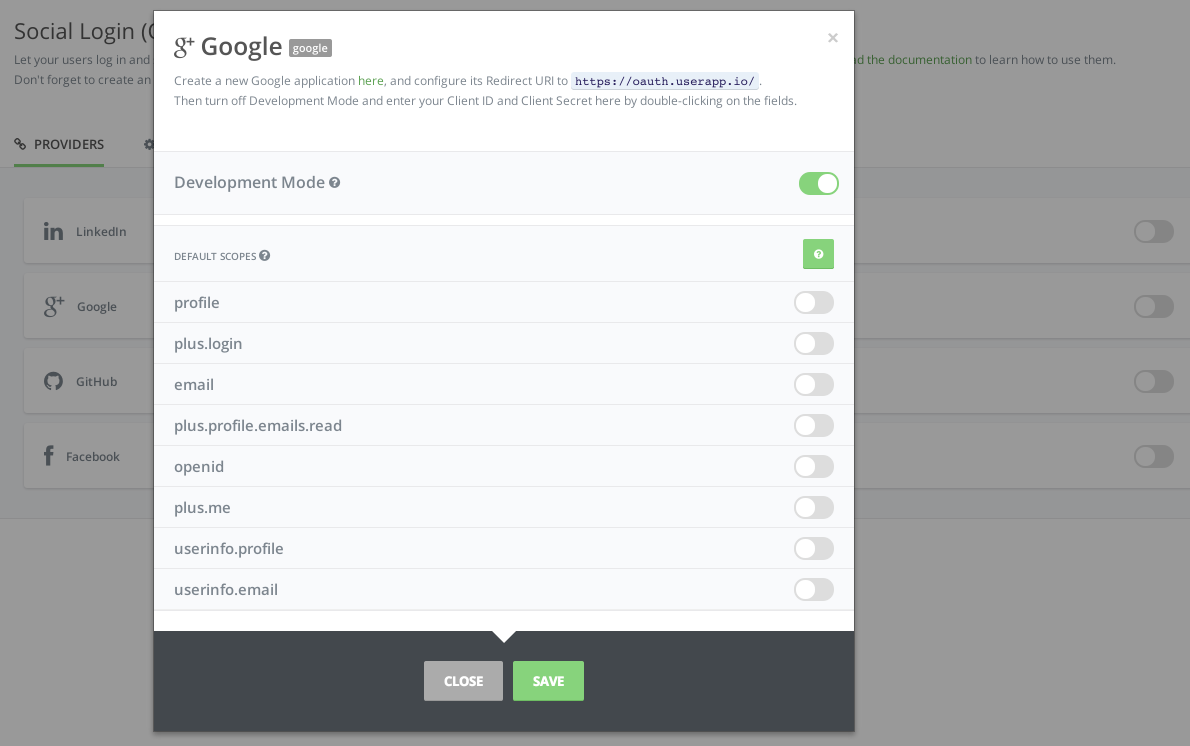Switch on the openid scope
This screenshot has height=746, width=1190.
point(814,467)
